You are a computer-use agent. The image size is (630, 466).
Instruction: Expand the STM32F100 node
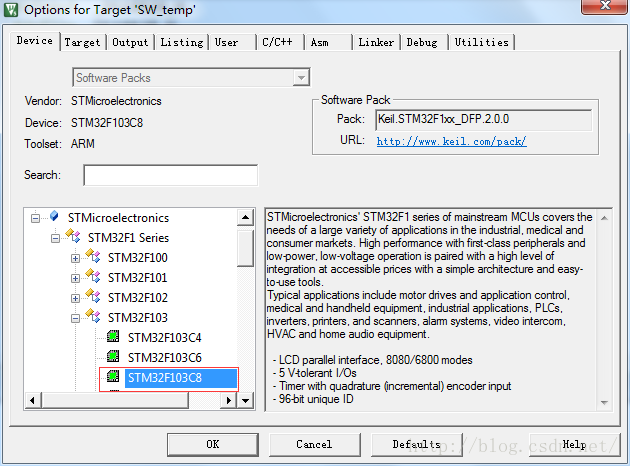75,258
